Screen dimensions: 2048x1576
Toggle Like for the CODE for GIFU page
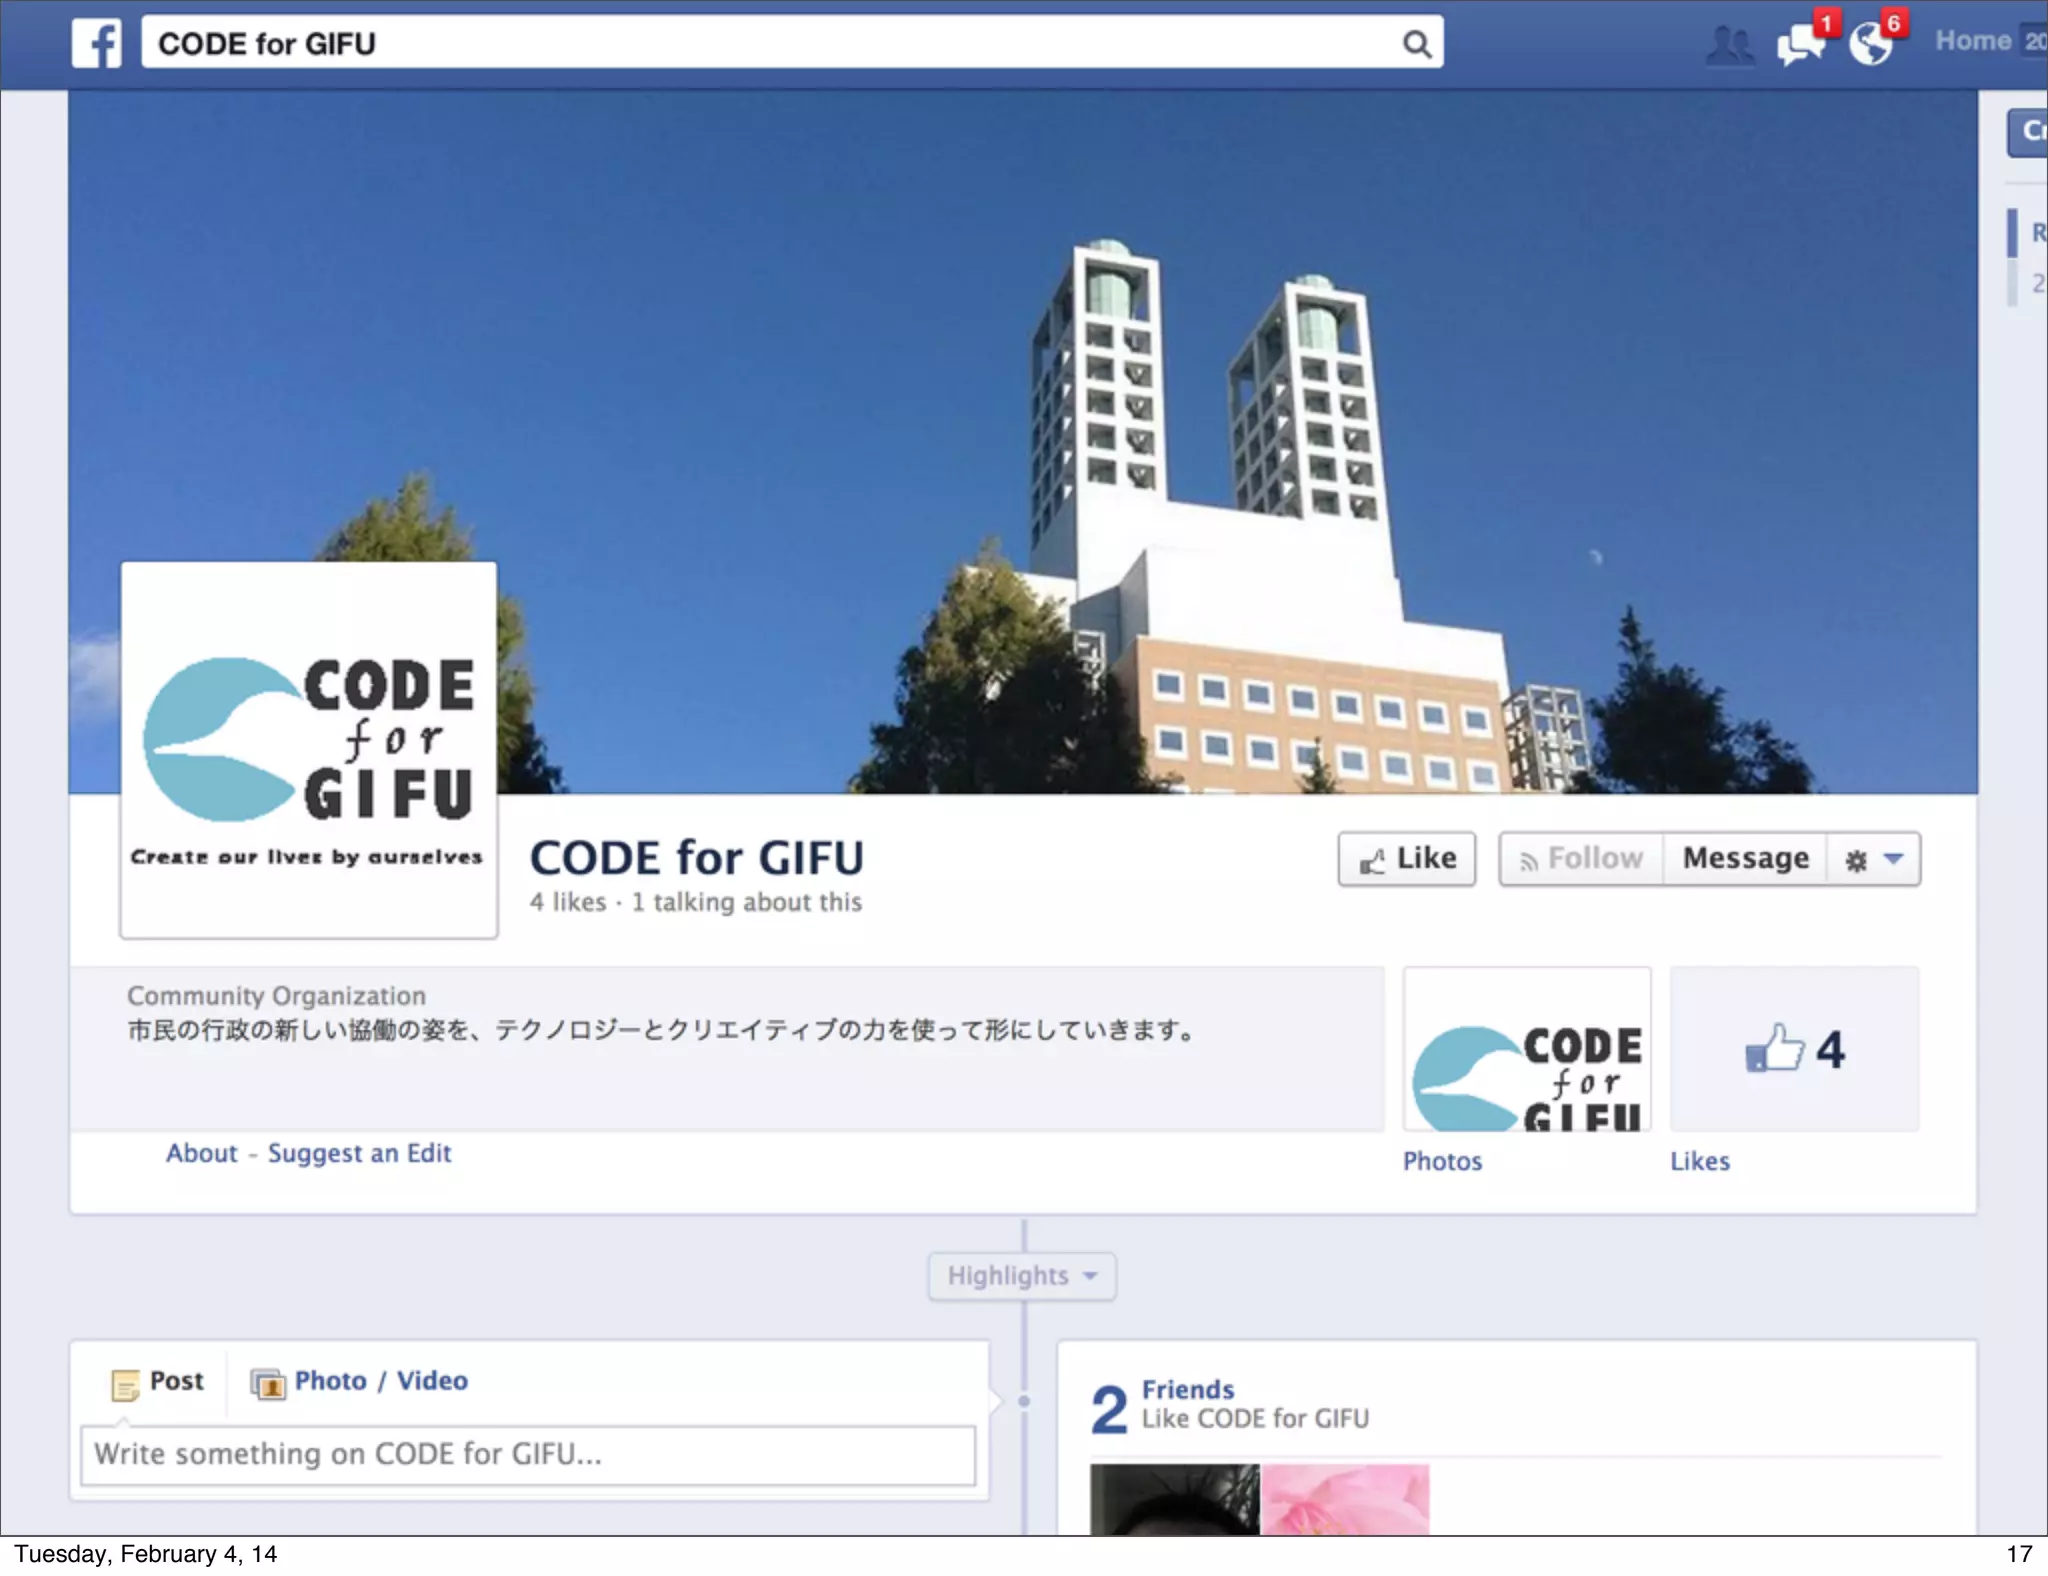tap(1407, 859)
